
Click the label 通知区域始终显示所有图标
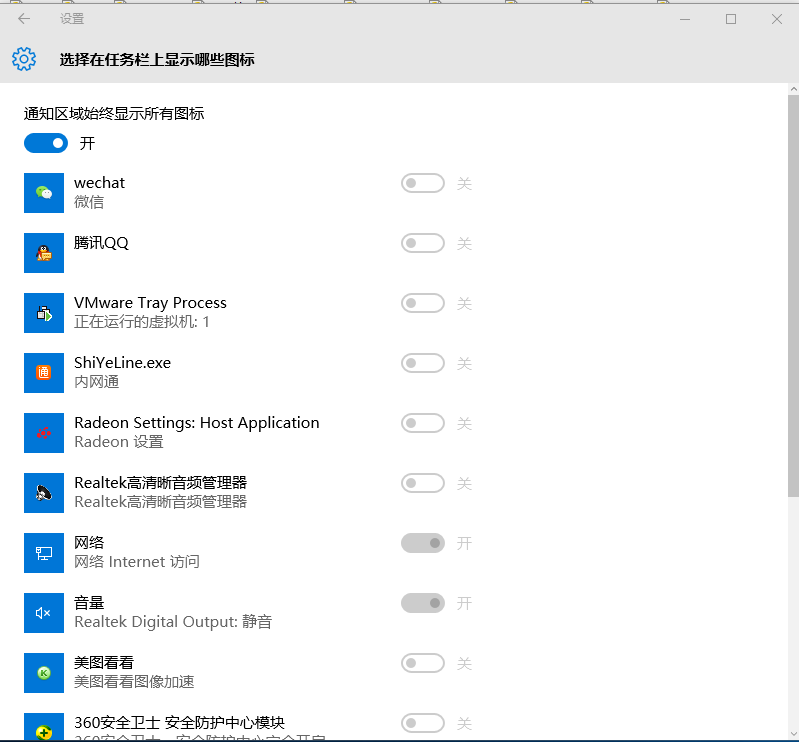tap(114, 113)
